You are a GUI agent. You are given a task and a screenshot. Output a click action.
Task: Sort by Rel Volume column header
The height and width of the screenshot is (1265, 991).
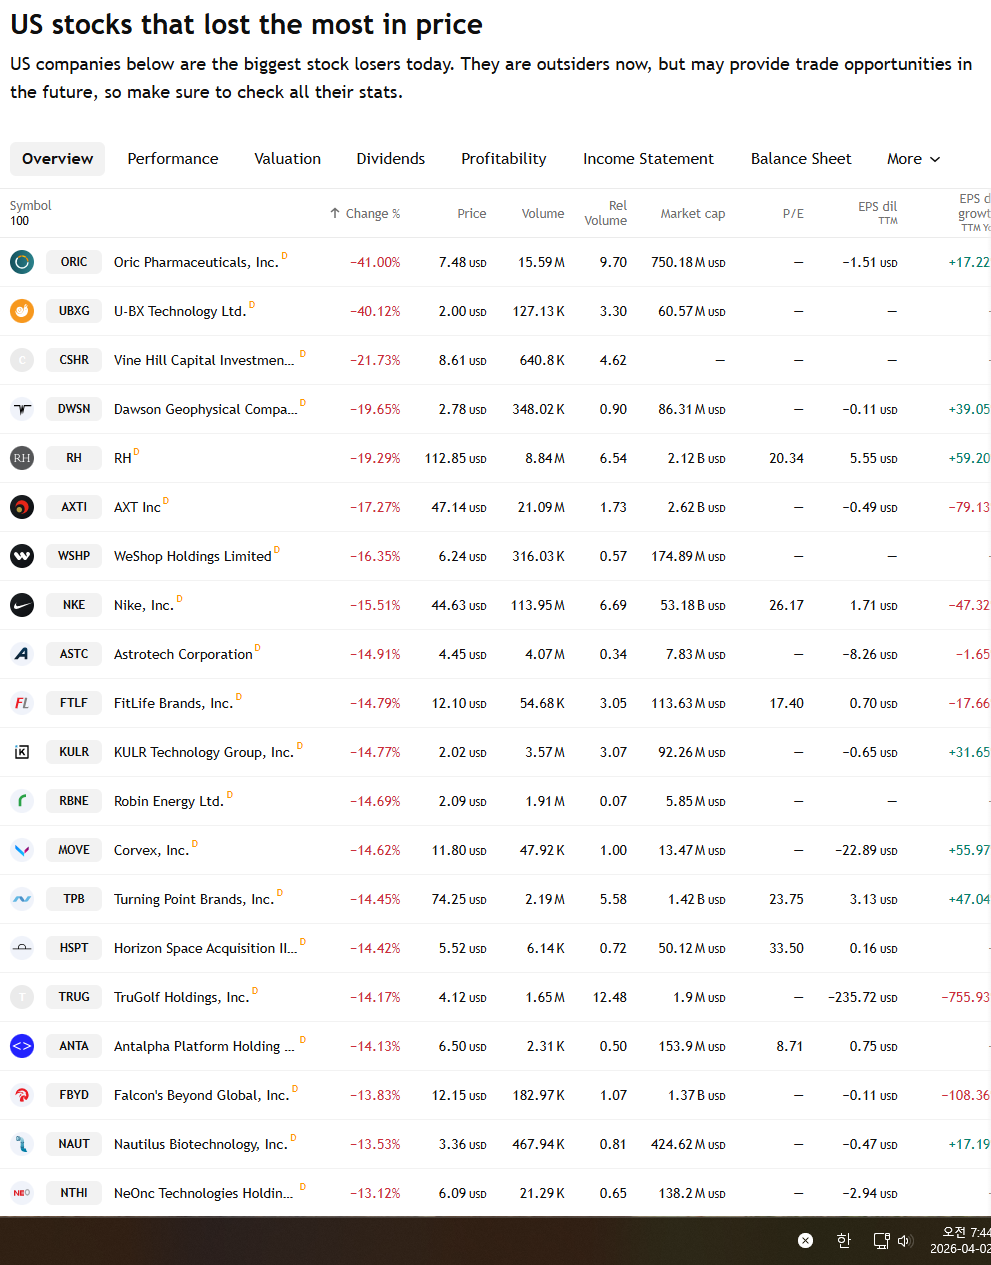coord(606,213)
